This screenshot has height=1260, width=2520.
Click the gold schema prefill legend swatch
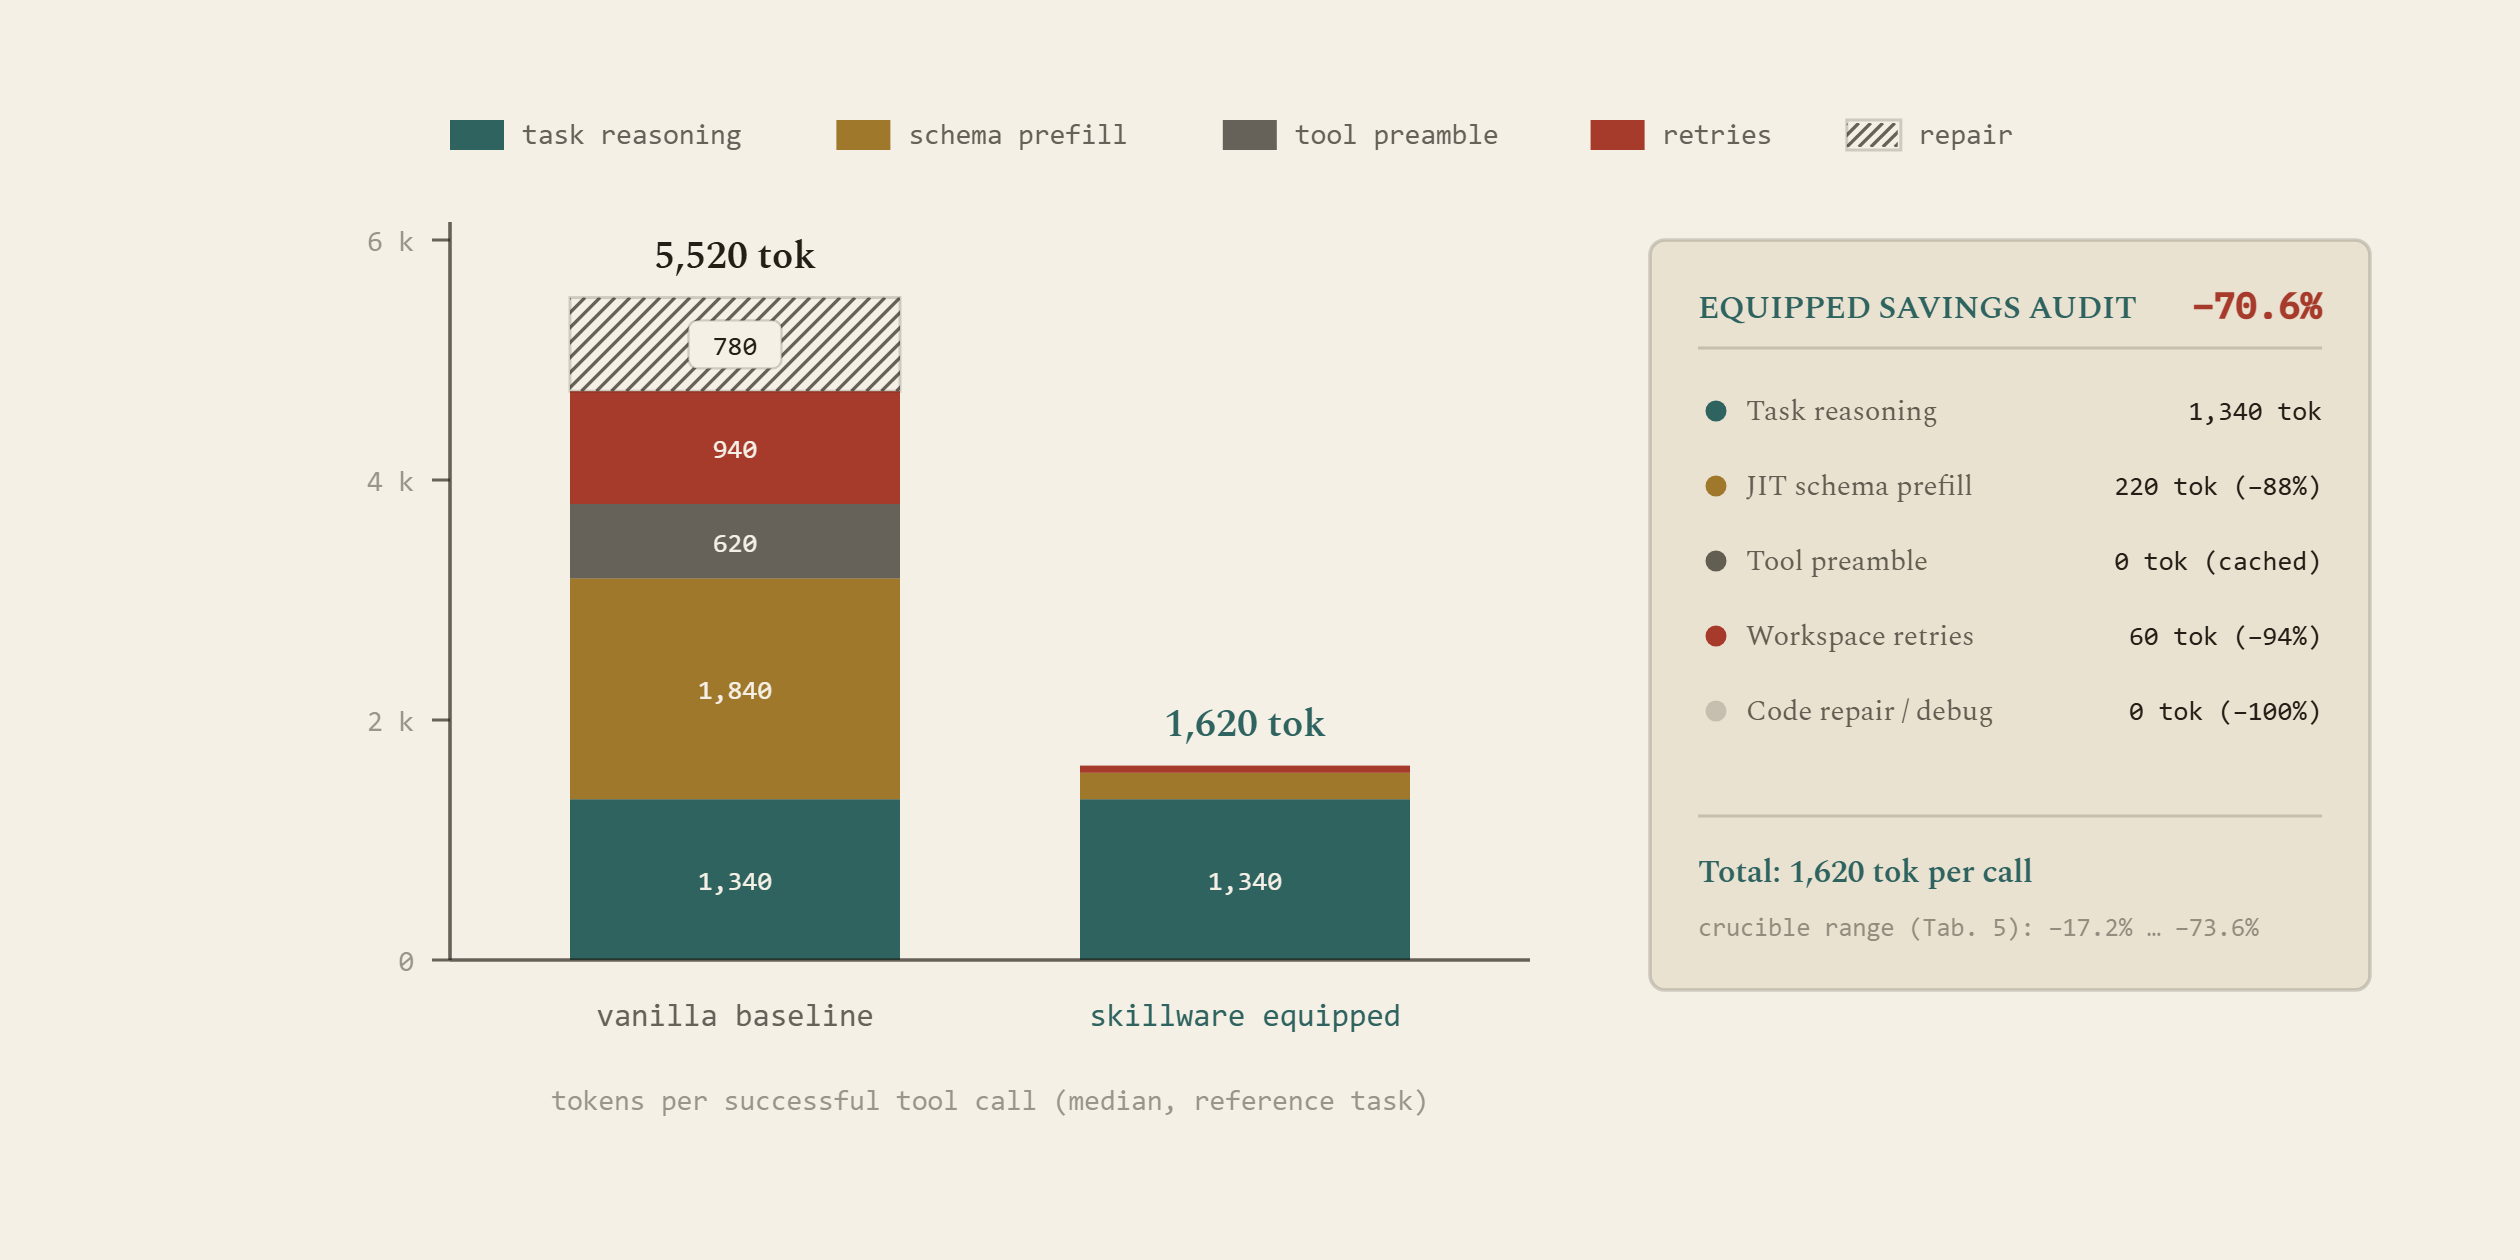863,135
